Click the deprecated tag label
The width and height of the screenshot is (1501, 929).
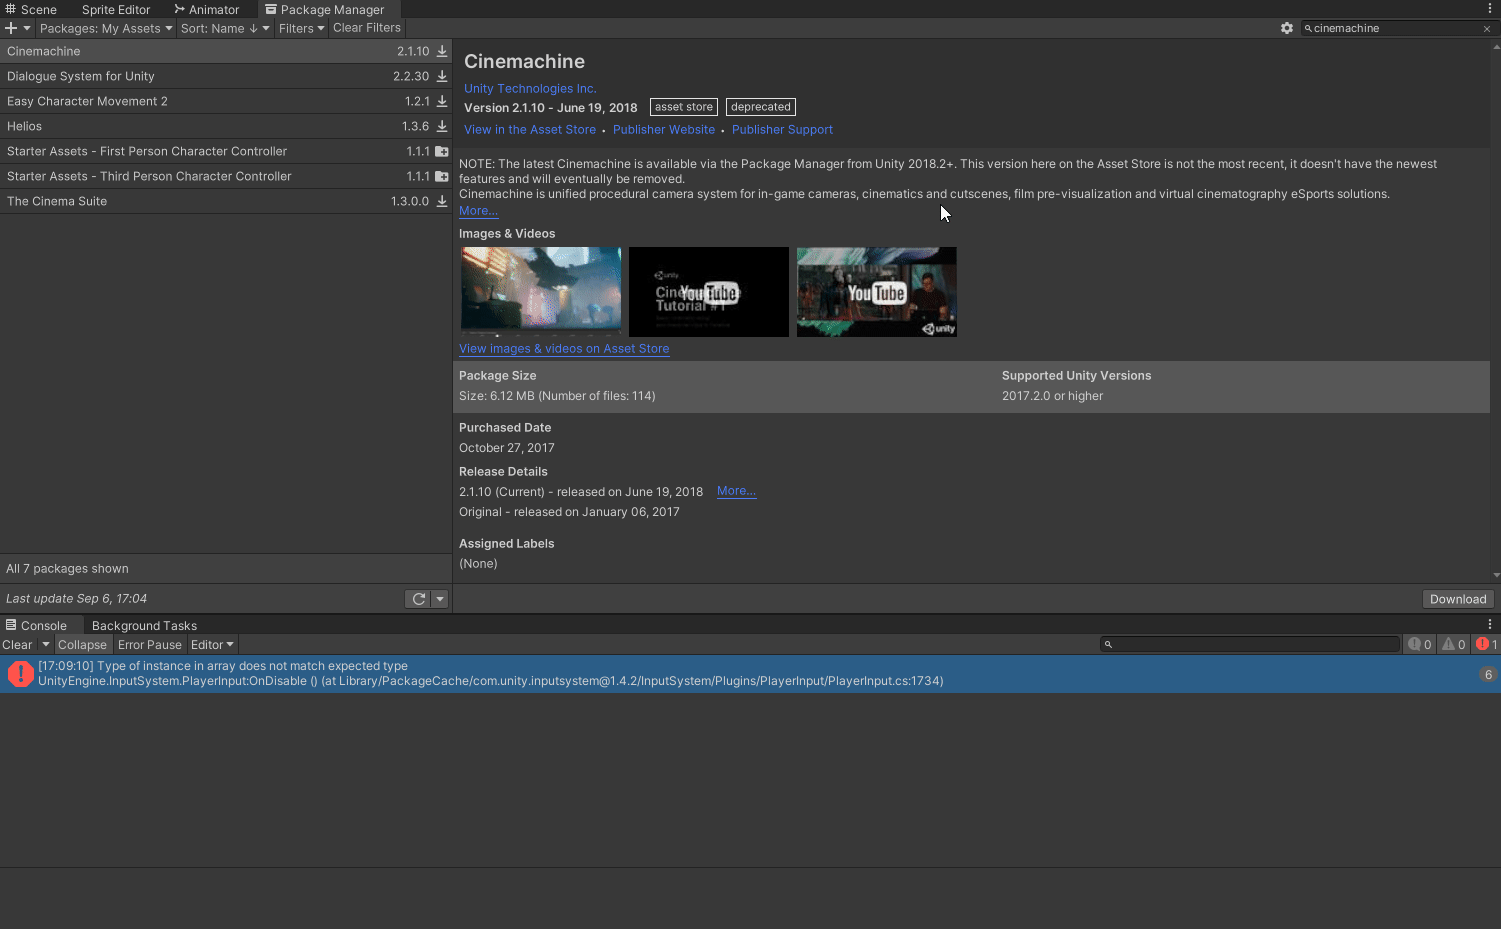click(761, 107)
